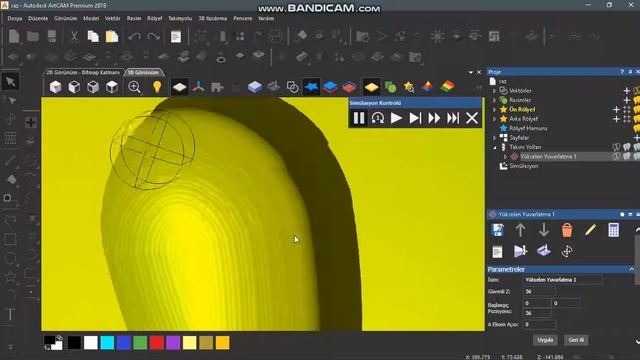
Task: Click the circular move-arrows transform icon
Action: 567,251
